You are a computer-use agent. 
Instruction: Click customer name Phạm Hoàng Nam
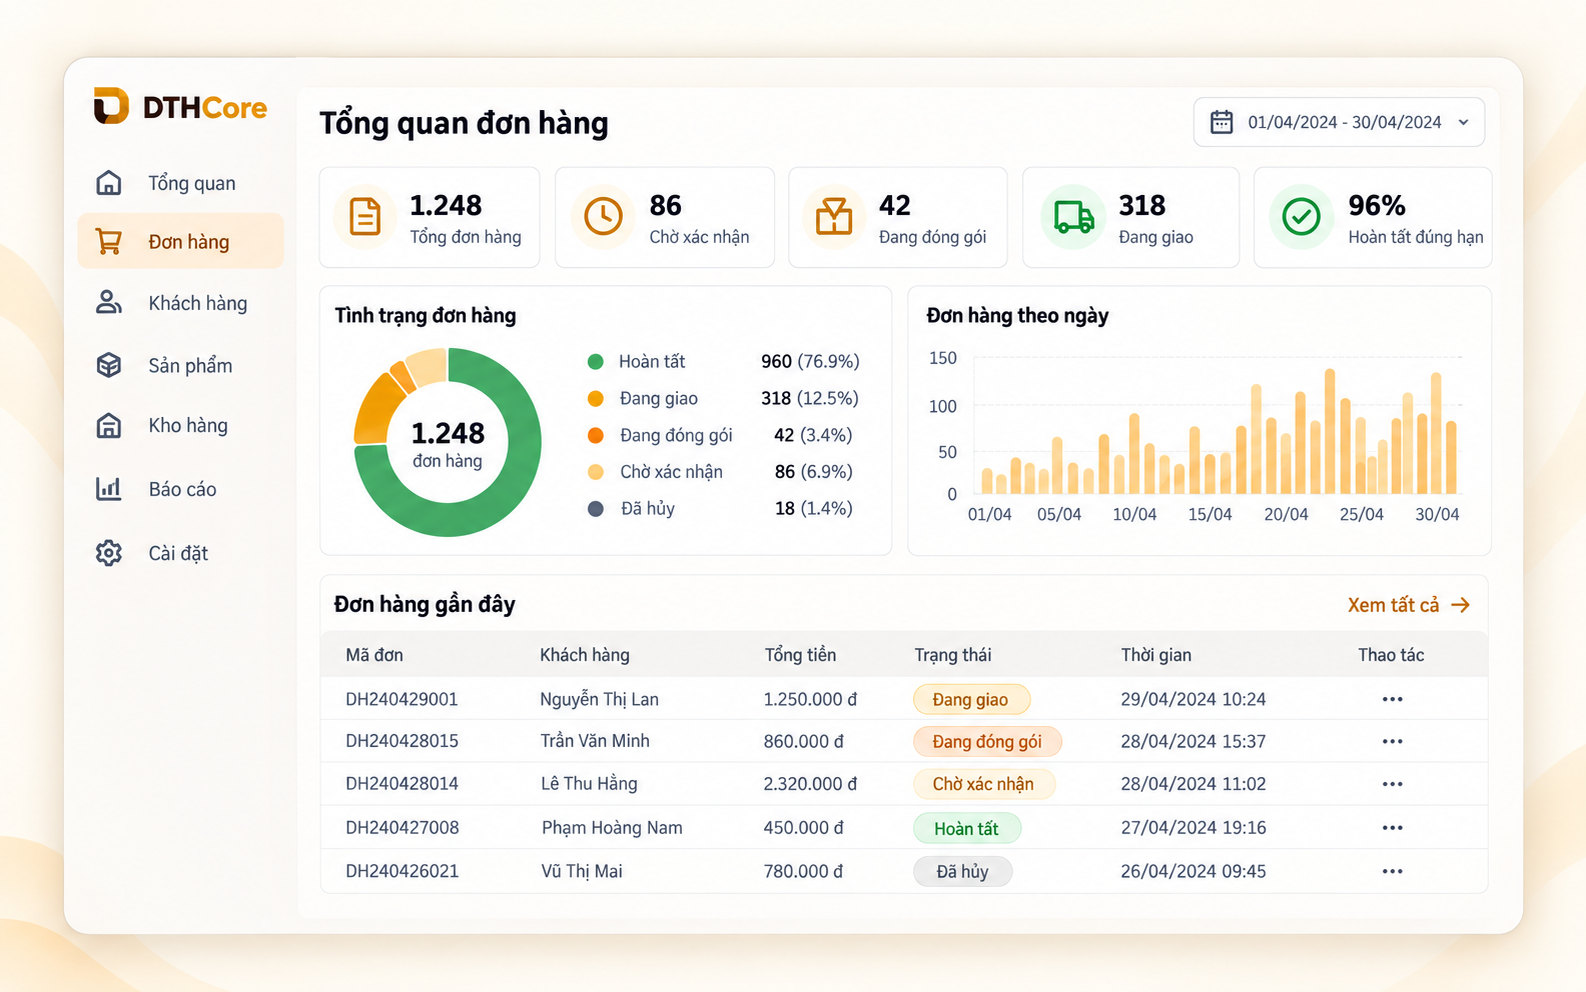(x=612, y=828)
